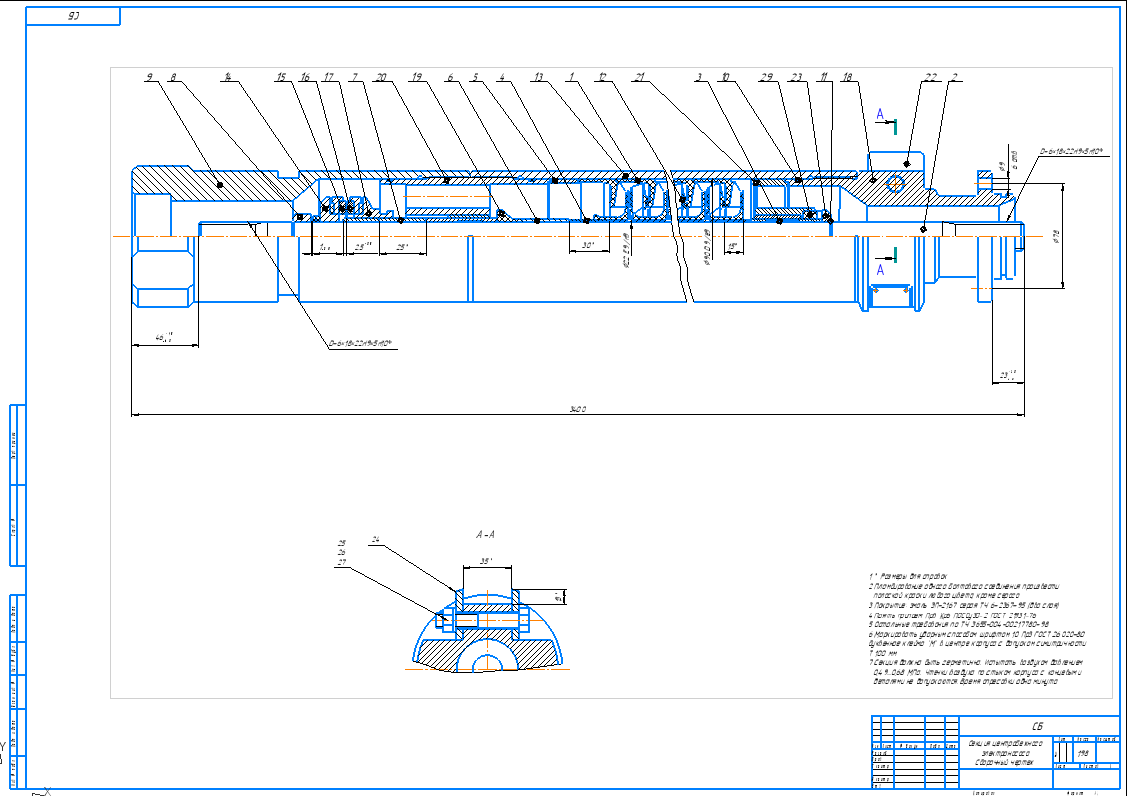Screen dimensions: 1129x796
Task: Click part callout number 29
Action: coord(767,76)
